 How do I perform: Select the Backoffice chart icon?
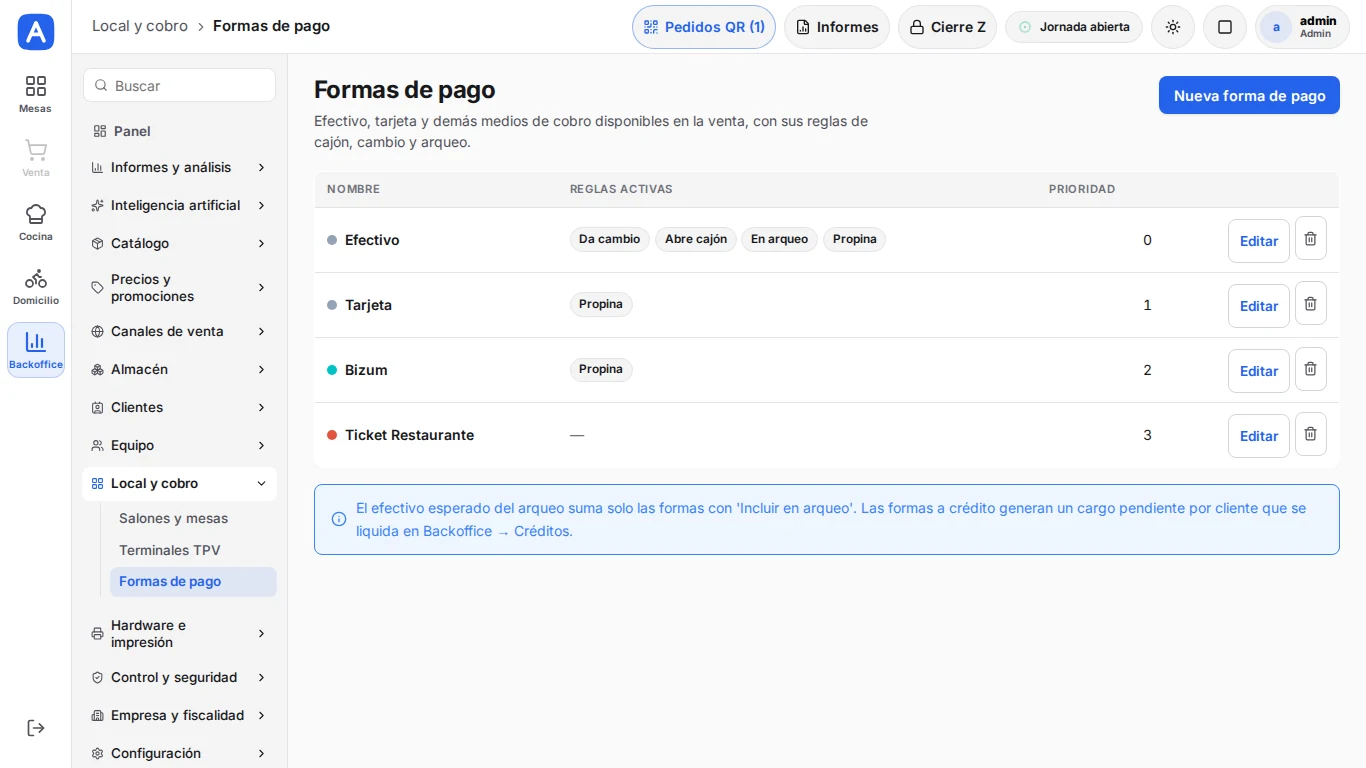point(36,350)
